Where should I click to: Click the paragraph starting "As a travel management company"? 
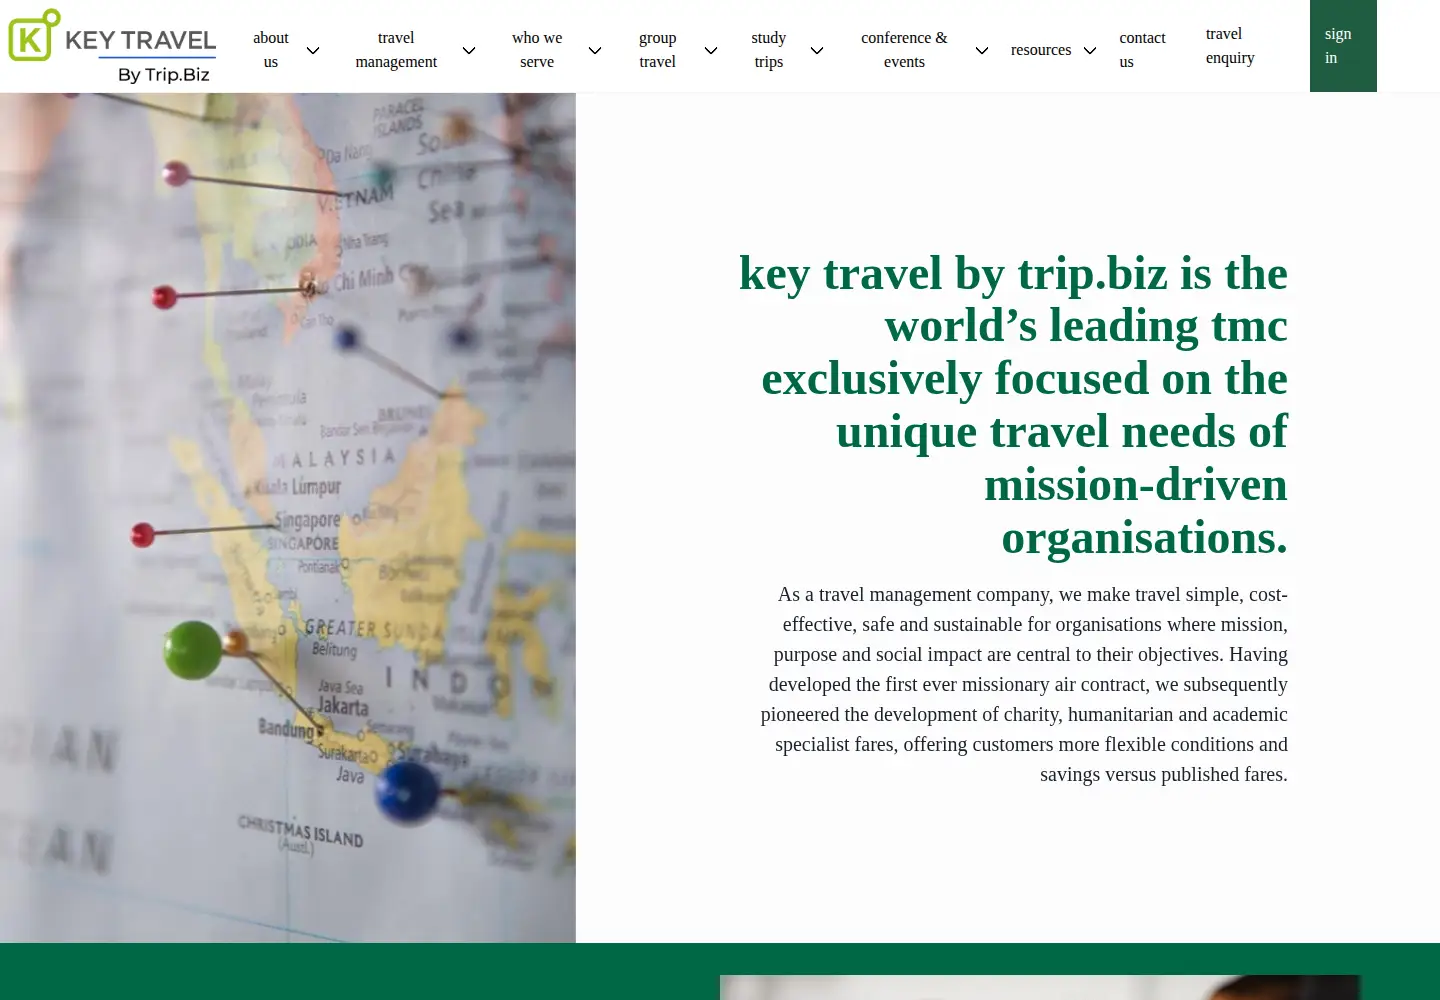[1024, 684]
